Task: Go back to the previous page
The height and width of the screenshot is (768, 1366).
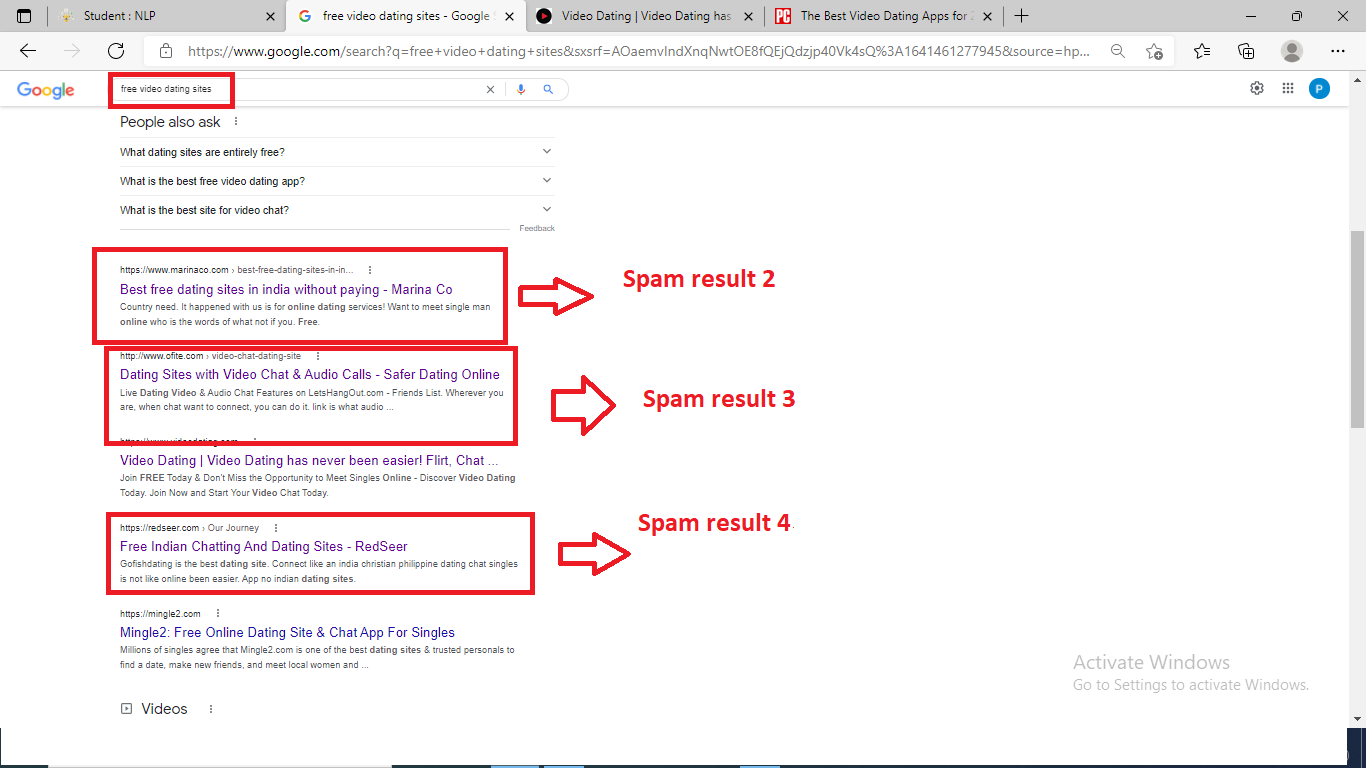Action: (28, 51)
